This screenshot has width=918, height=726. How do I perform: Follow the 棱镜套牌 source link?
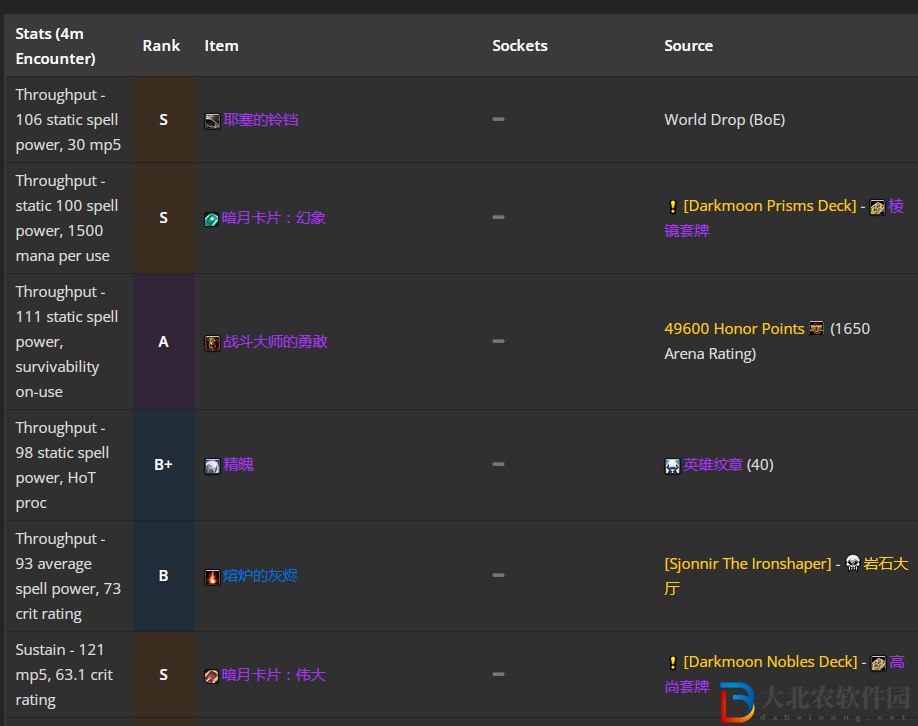coord(687,231)
